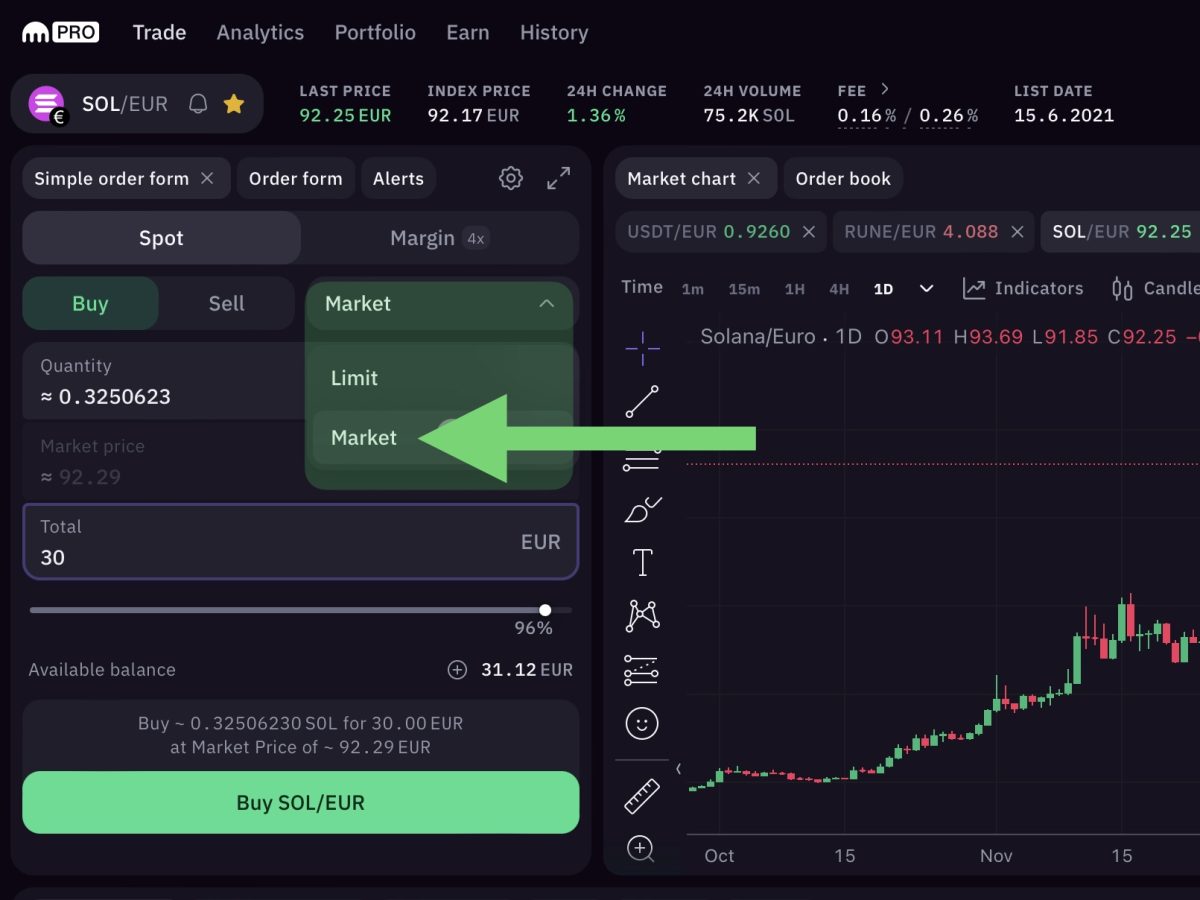Select the text annotation tool

[x=642, y=562]
